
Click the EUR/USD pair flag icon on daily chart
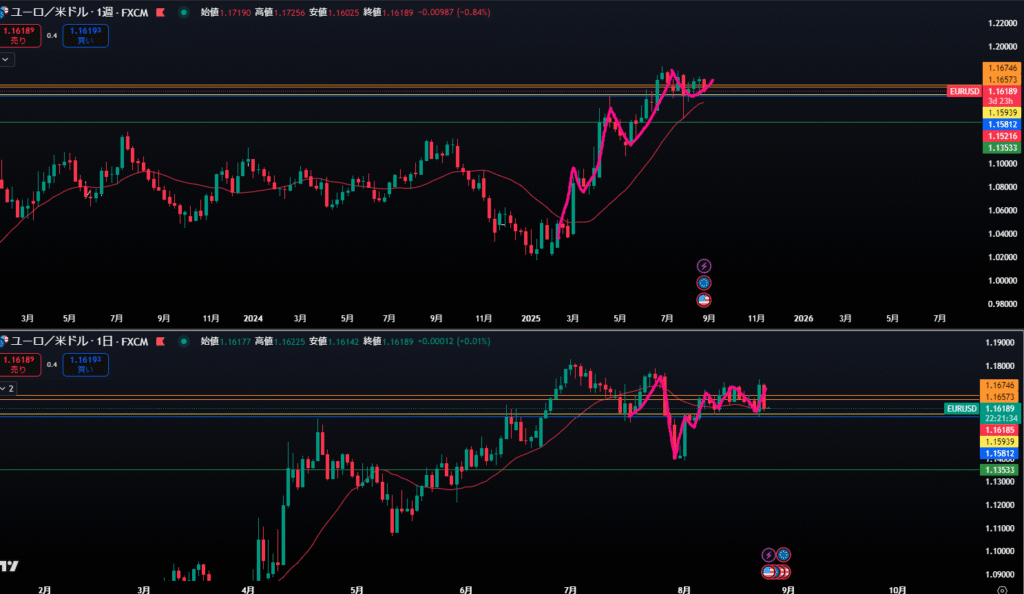click(x=4, y=341)
